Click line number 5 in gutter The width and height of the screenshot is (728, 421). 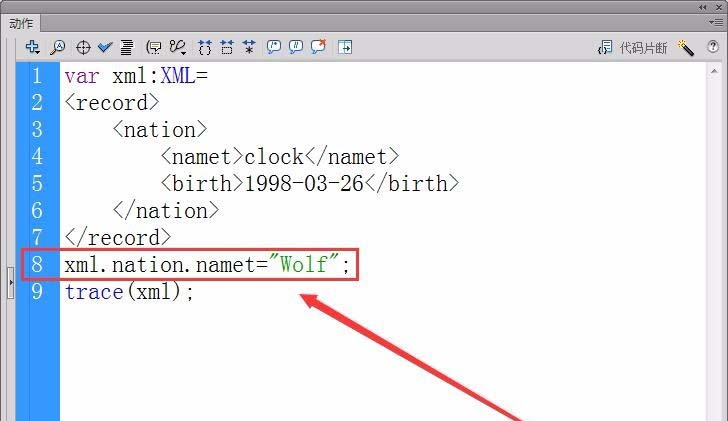coord(37,184)
